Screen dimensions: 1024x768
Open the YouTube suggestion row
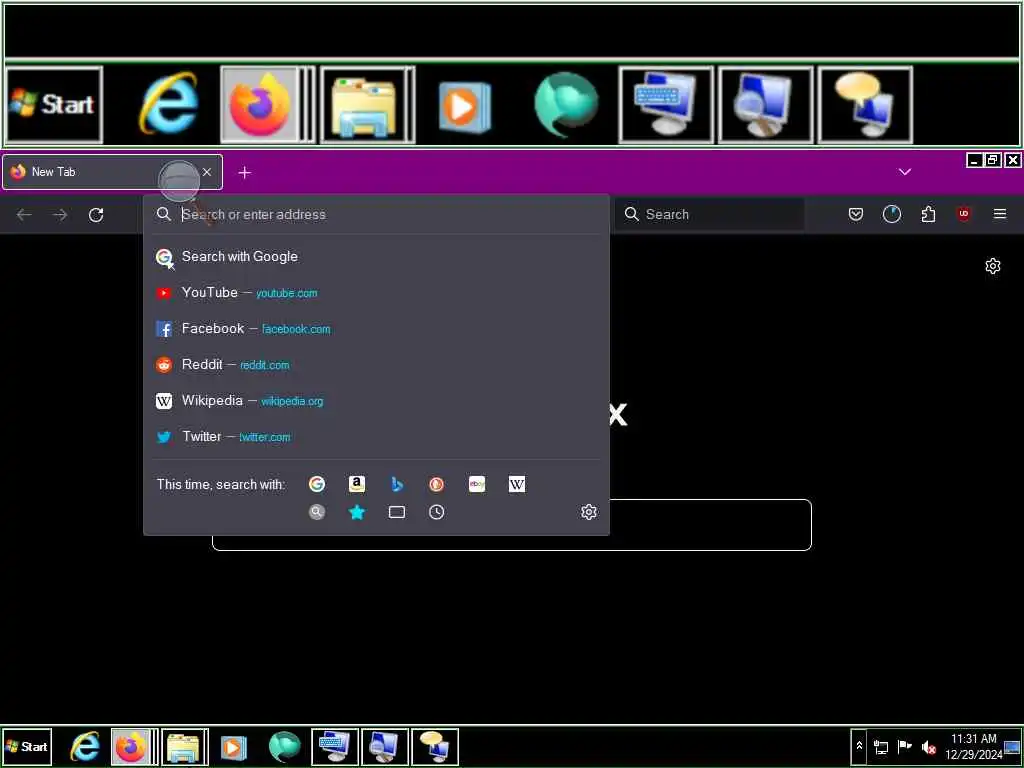pos(376,293)
